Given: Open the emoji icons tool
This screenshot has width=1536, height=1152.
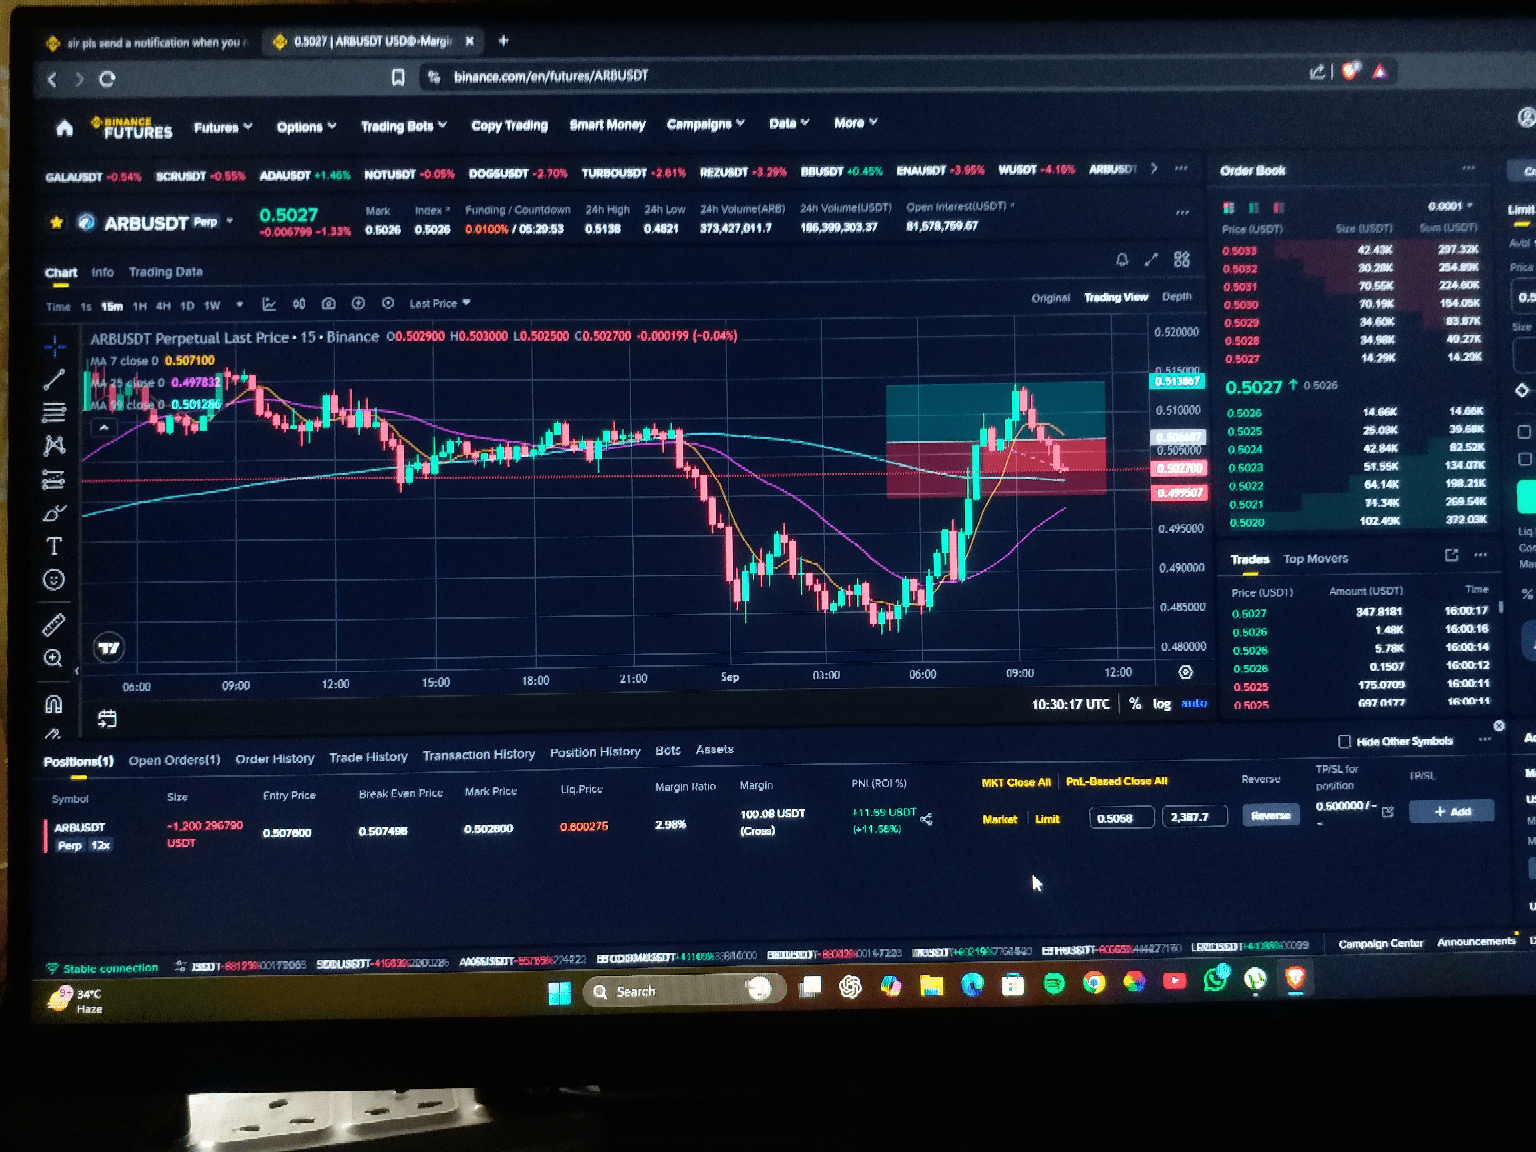Looking at the screenshot, I should pyautogui.click(x=54, y=580).
